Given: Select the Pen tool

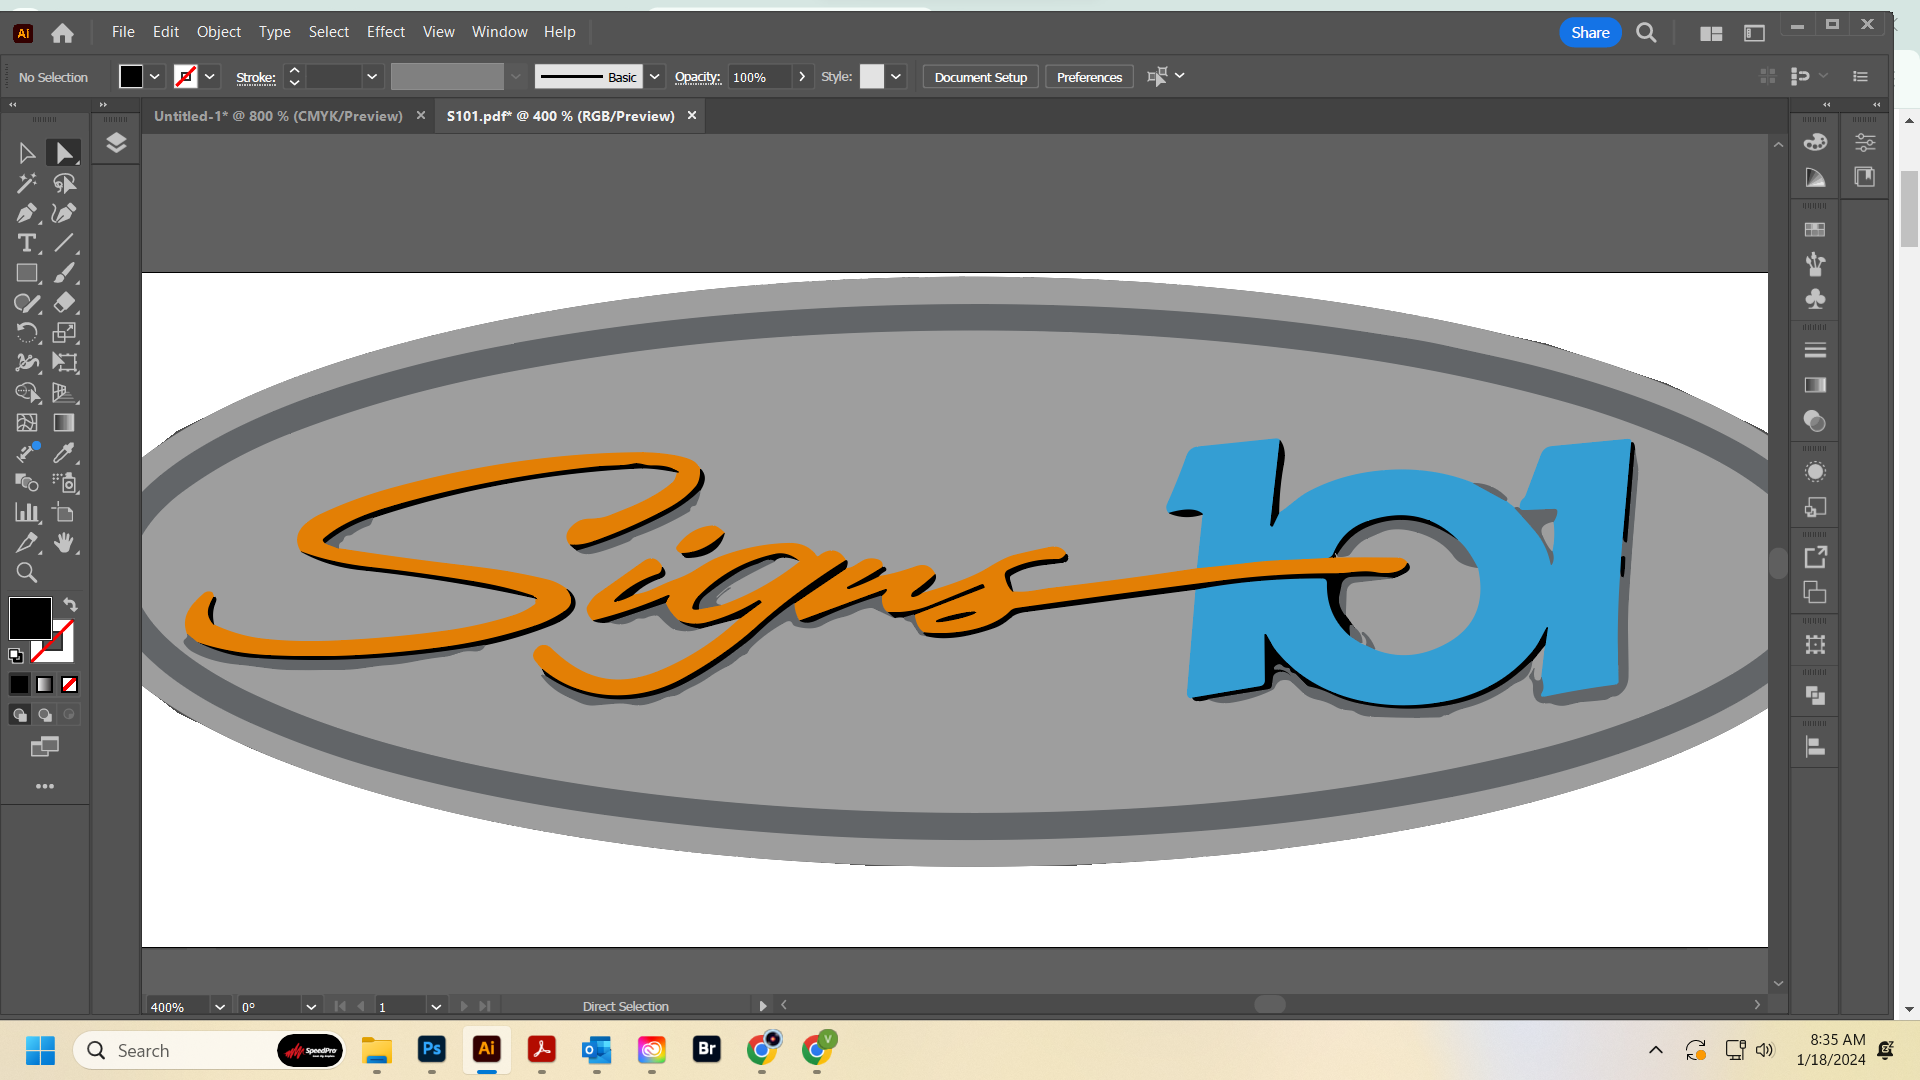Looking at the screenshot, I should coord(27,213).
